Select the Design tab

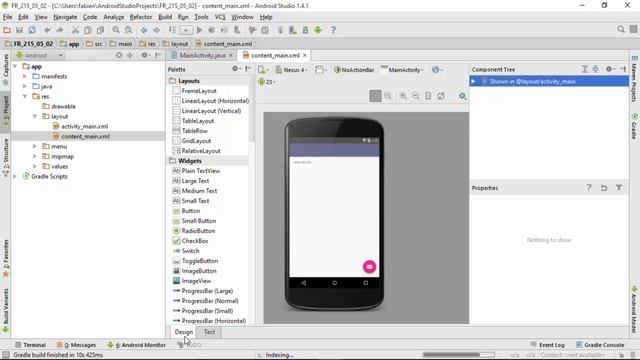(184, 332)
